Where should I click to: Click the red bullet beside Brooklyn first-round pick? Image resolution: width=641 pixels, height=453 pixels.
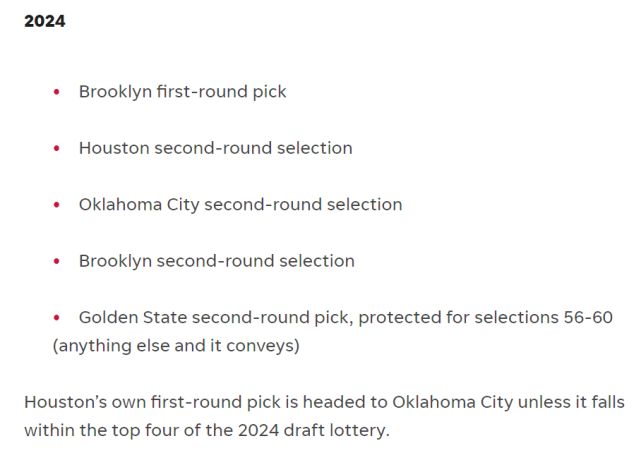pos(57,92)
